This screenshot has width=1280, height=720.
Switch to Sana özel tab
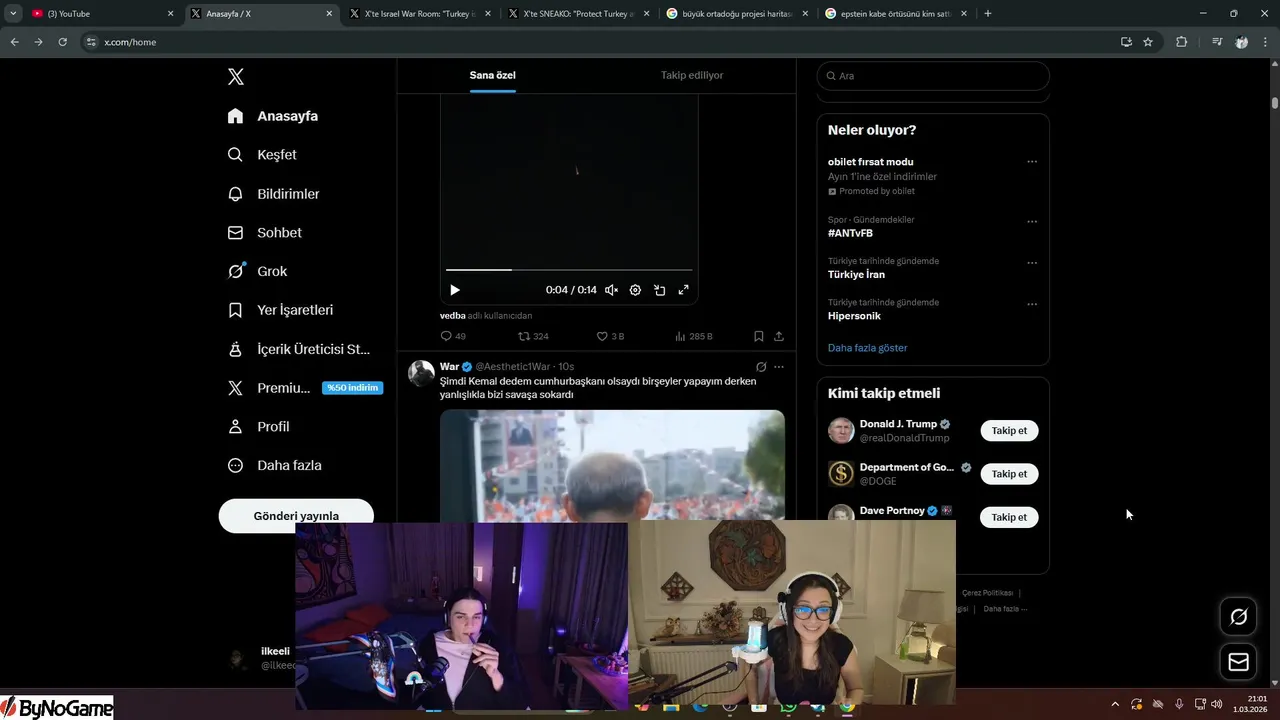[493, 75]
